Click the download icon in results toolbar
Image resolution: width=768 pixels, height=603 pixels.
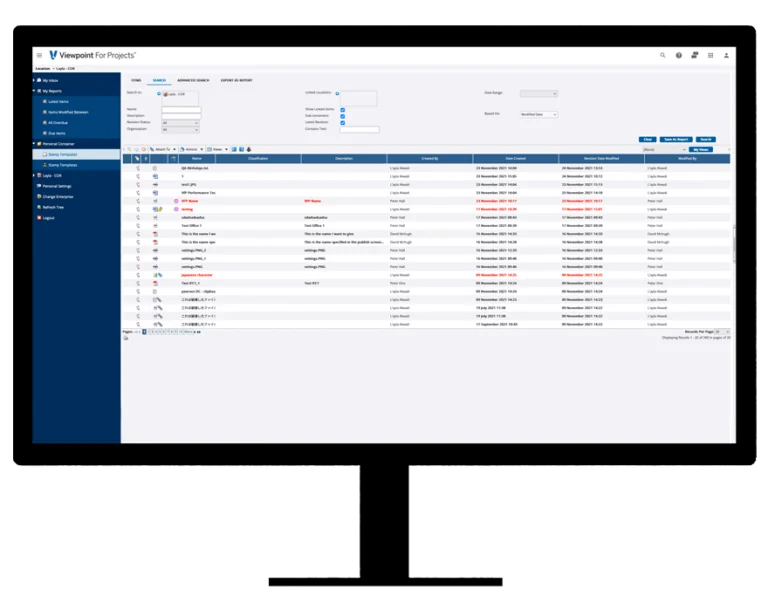[249, 149]
